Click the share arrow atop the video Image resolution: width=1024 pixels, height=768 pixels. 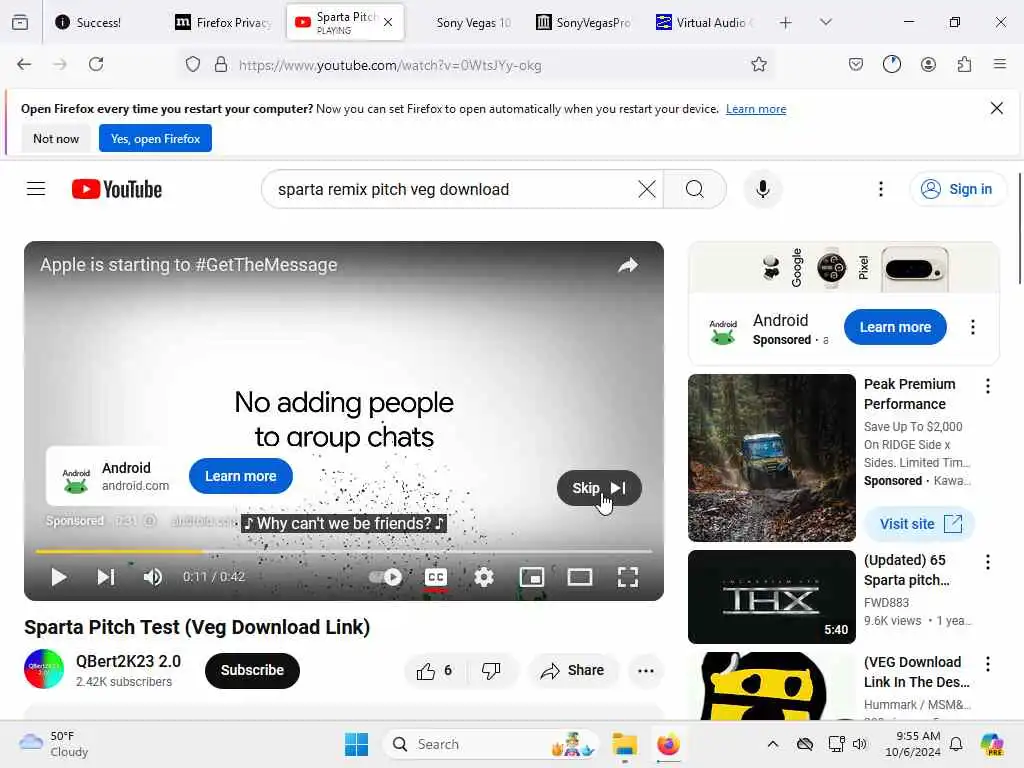click(628, 265)
